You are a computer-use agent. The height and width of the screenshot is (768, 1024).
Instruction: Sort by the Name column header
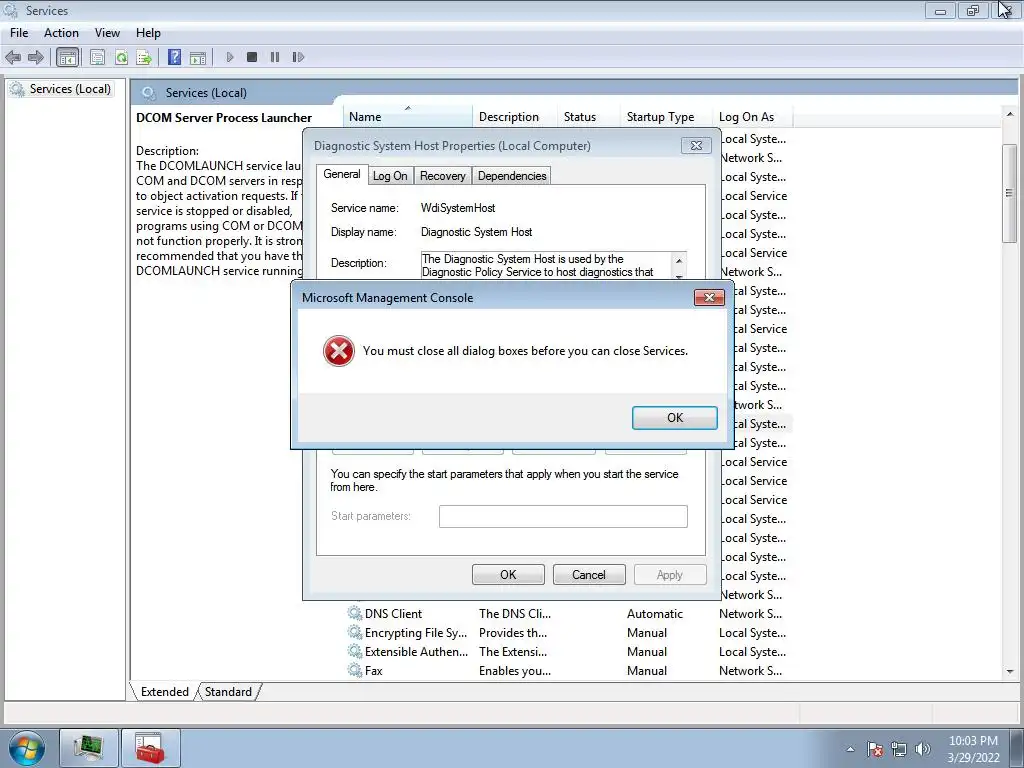[407, 117]
